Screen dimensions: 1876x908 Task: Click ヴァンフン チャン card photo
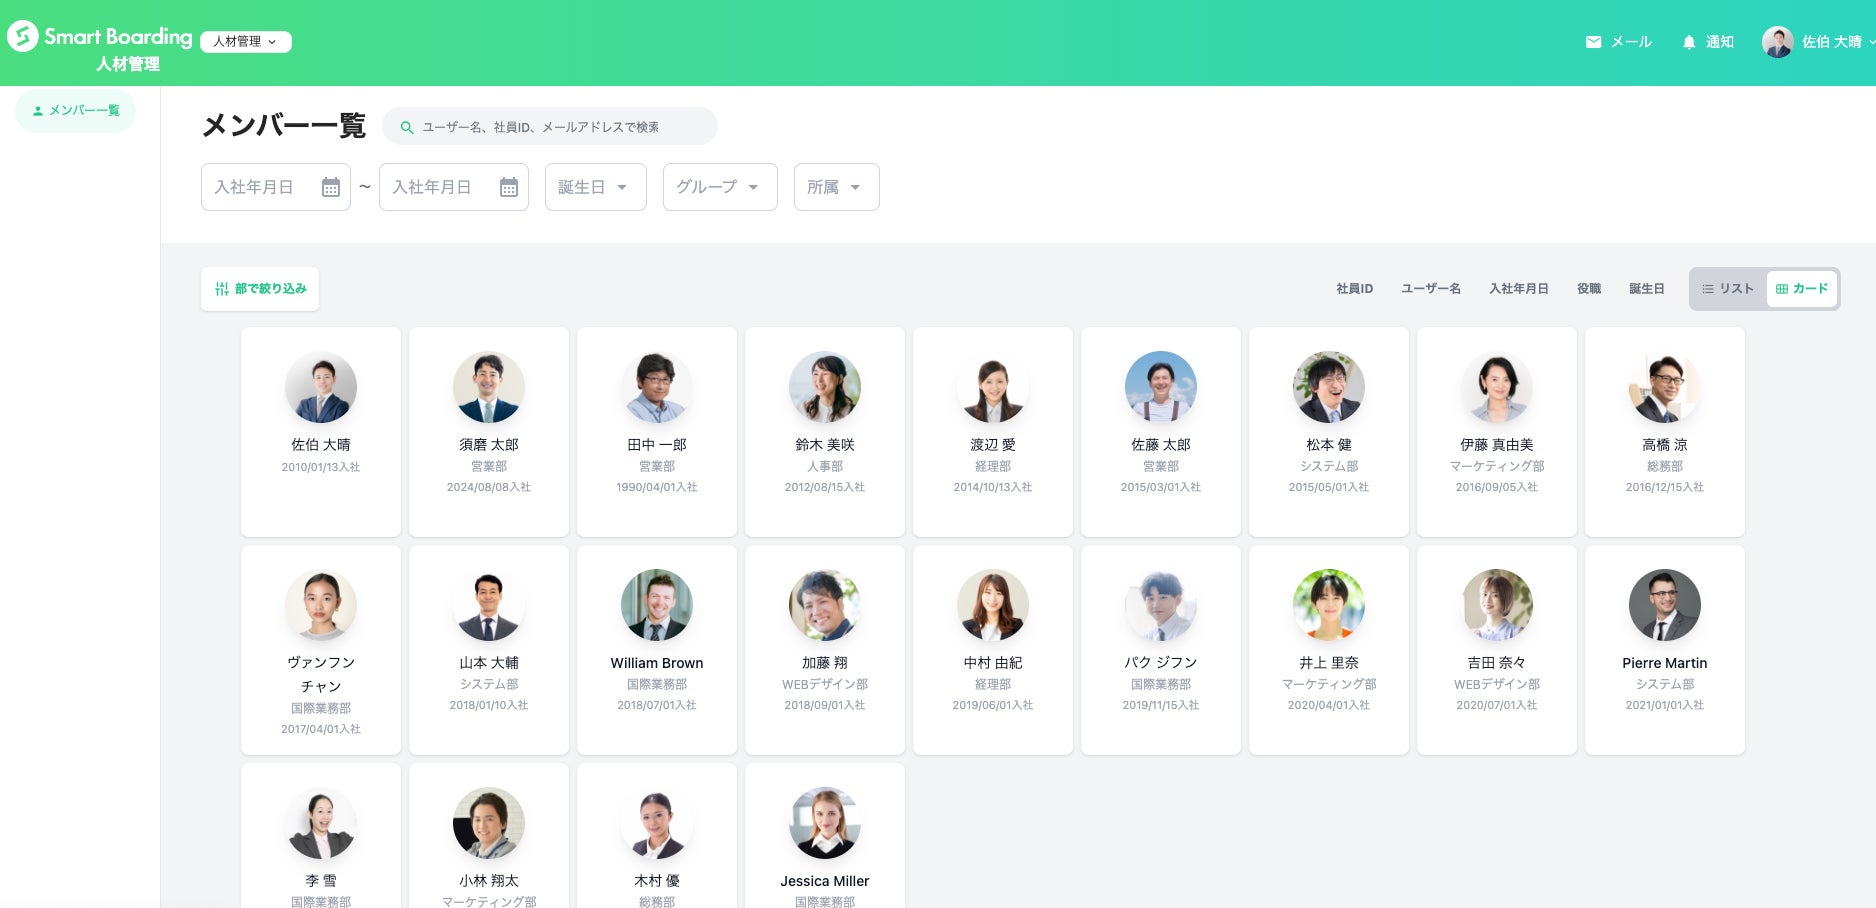click(321, 605)
